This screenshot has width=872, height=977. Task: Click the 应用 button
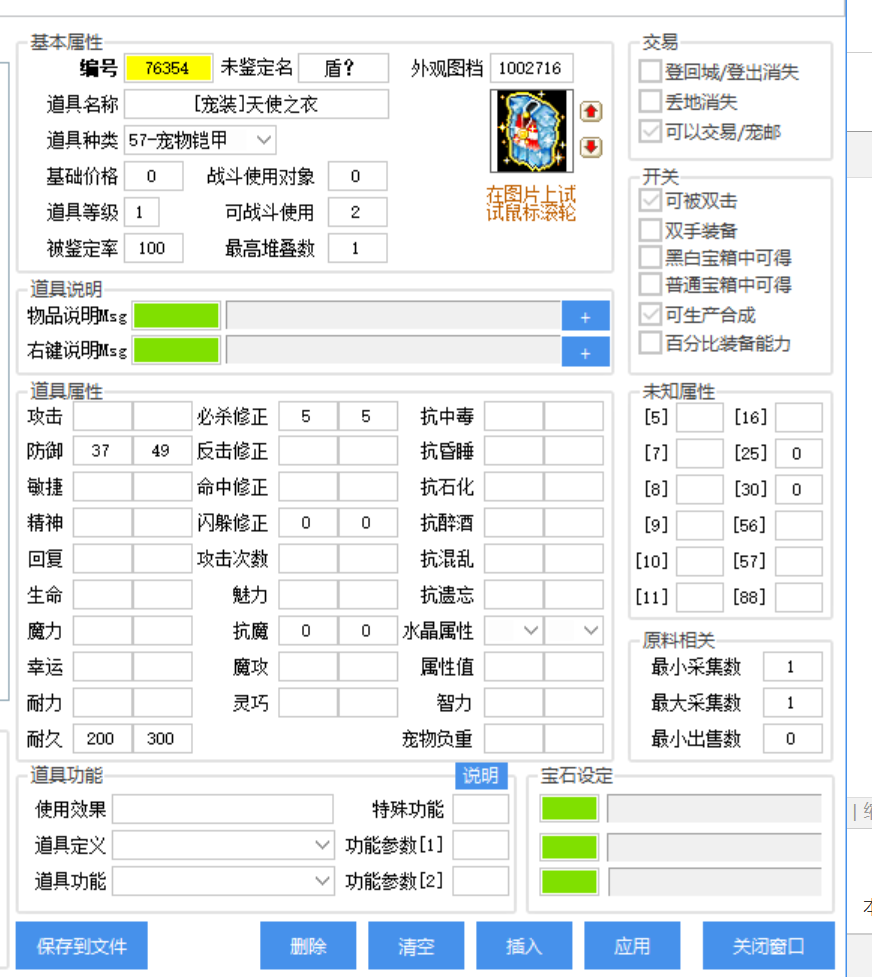(x=632, y=945)
